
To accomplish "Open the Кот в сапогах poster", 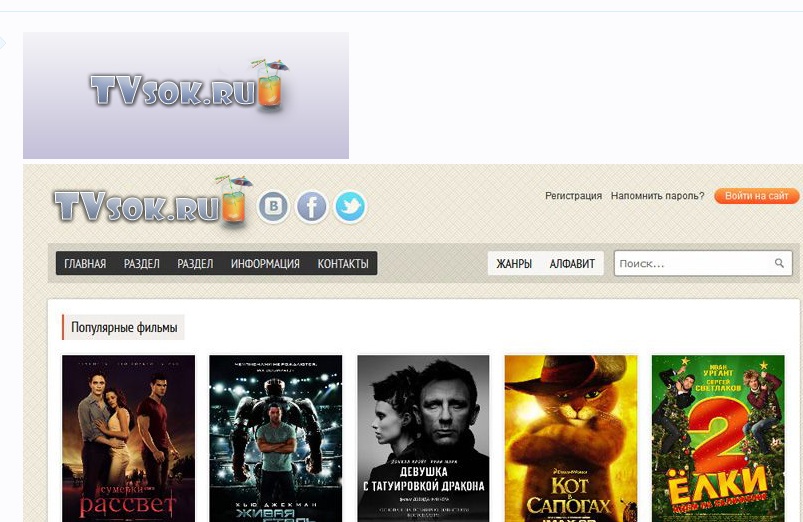I will click(x=570, y=439).
